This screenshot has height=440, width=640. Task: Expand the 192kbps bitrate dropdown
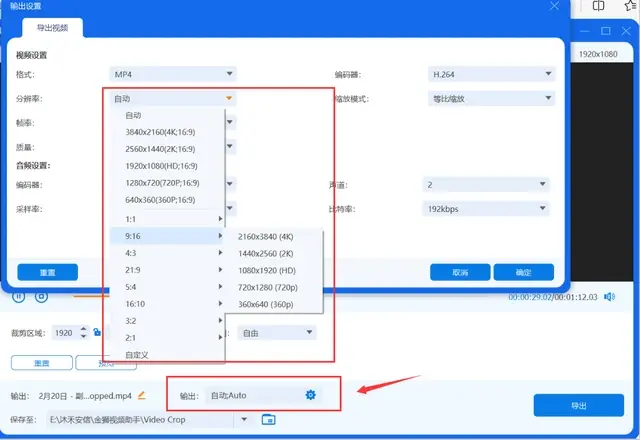coord(486,209)
